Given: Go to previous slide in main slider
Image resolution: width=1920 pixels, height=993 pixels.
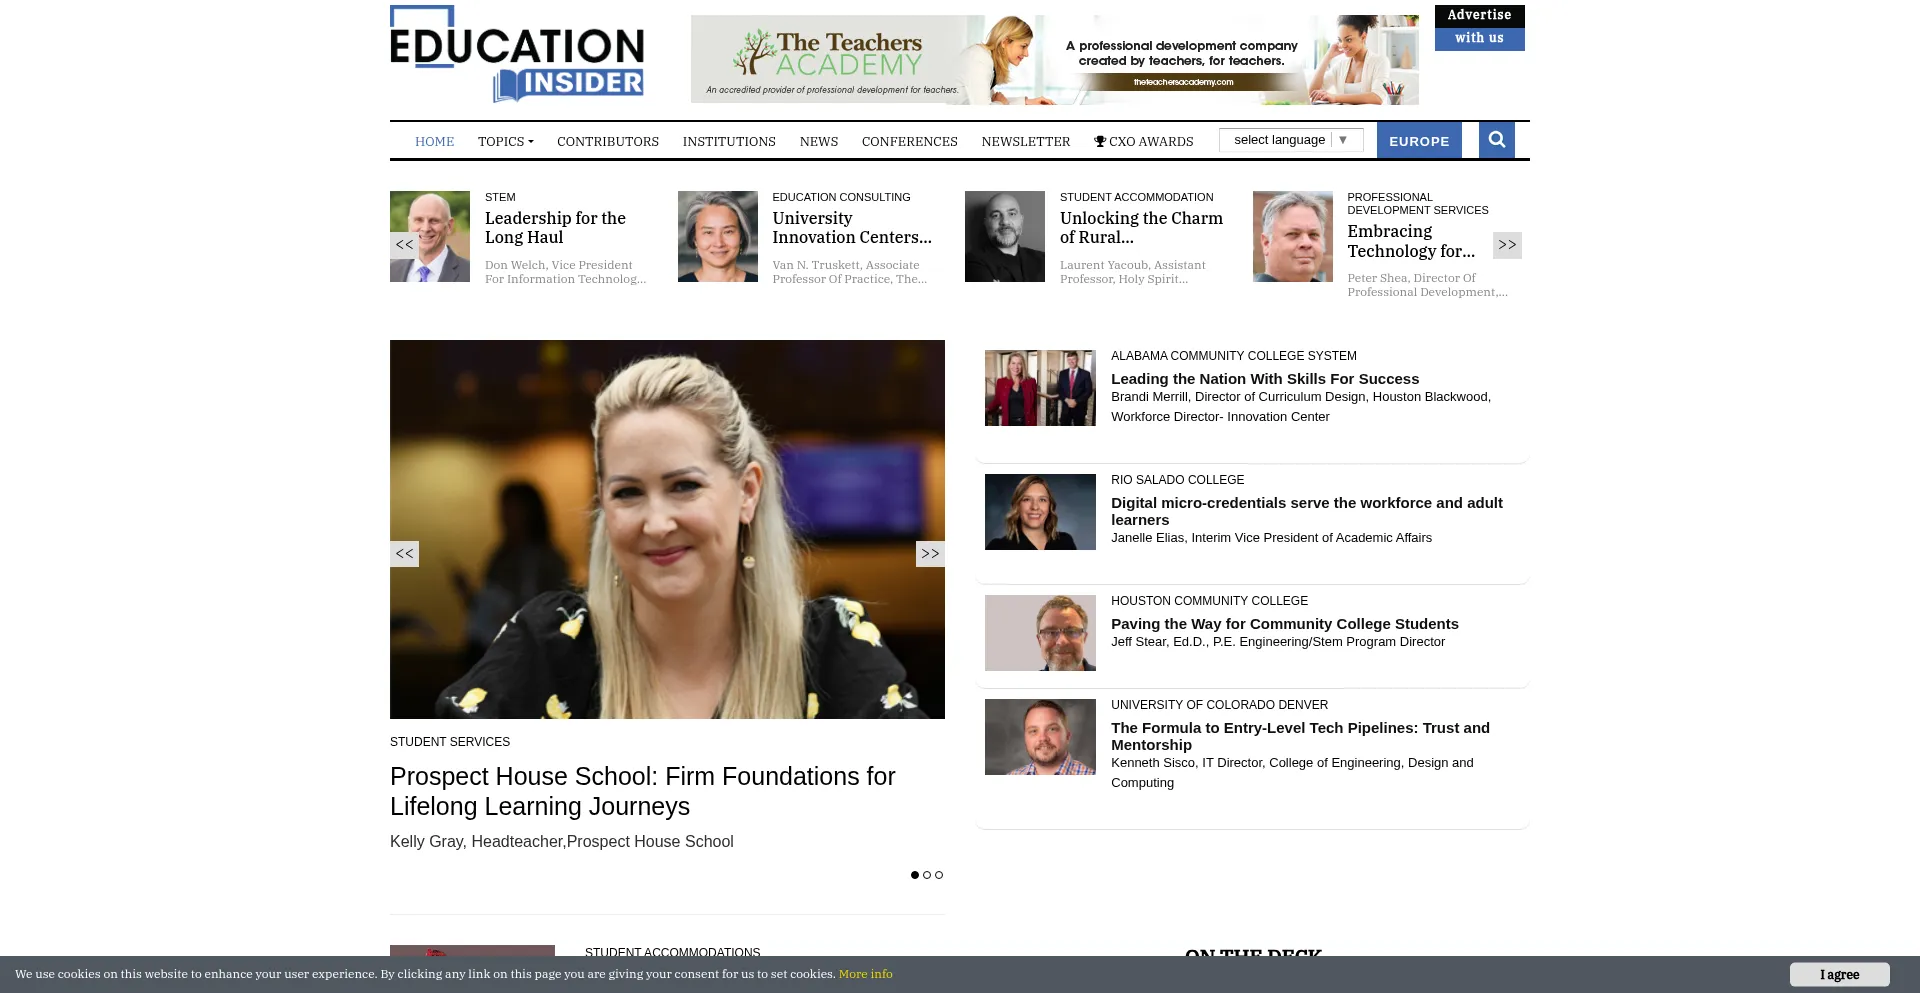Looking at the screenshot, I should click(404, 554).
